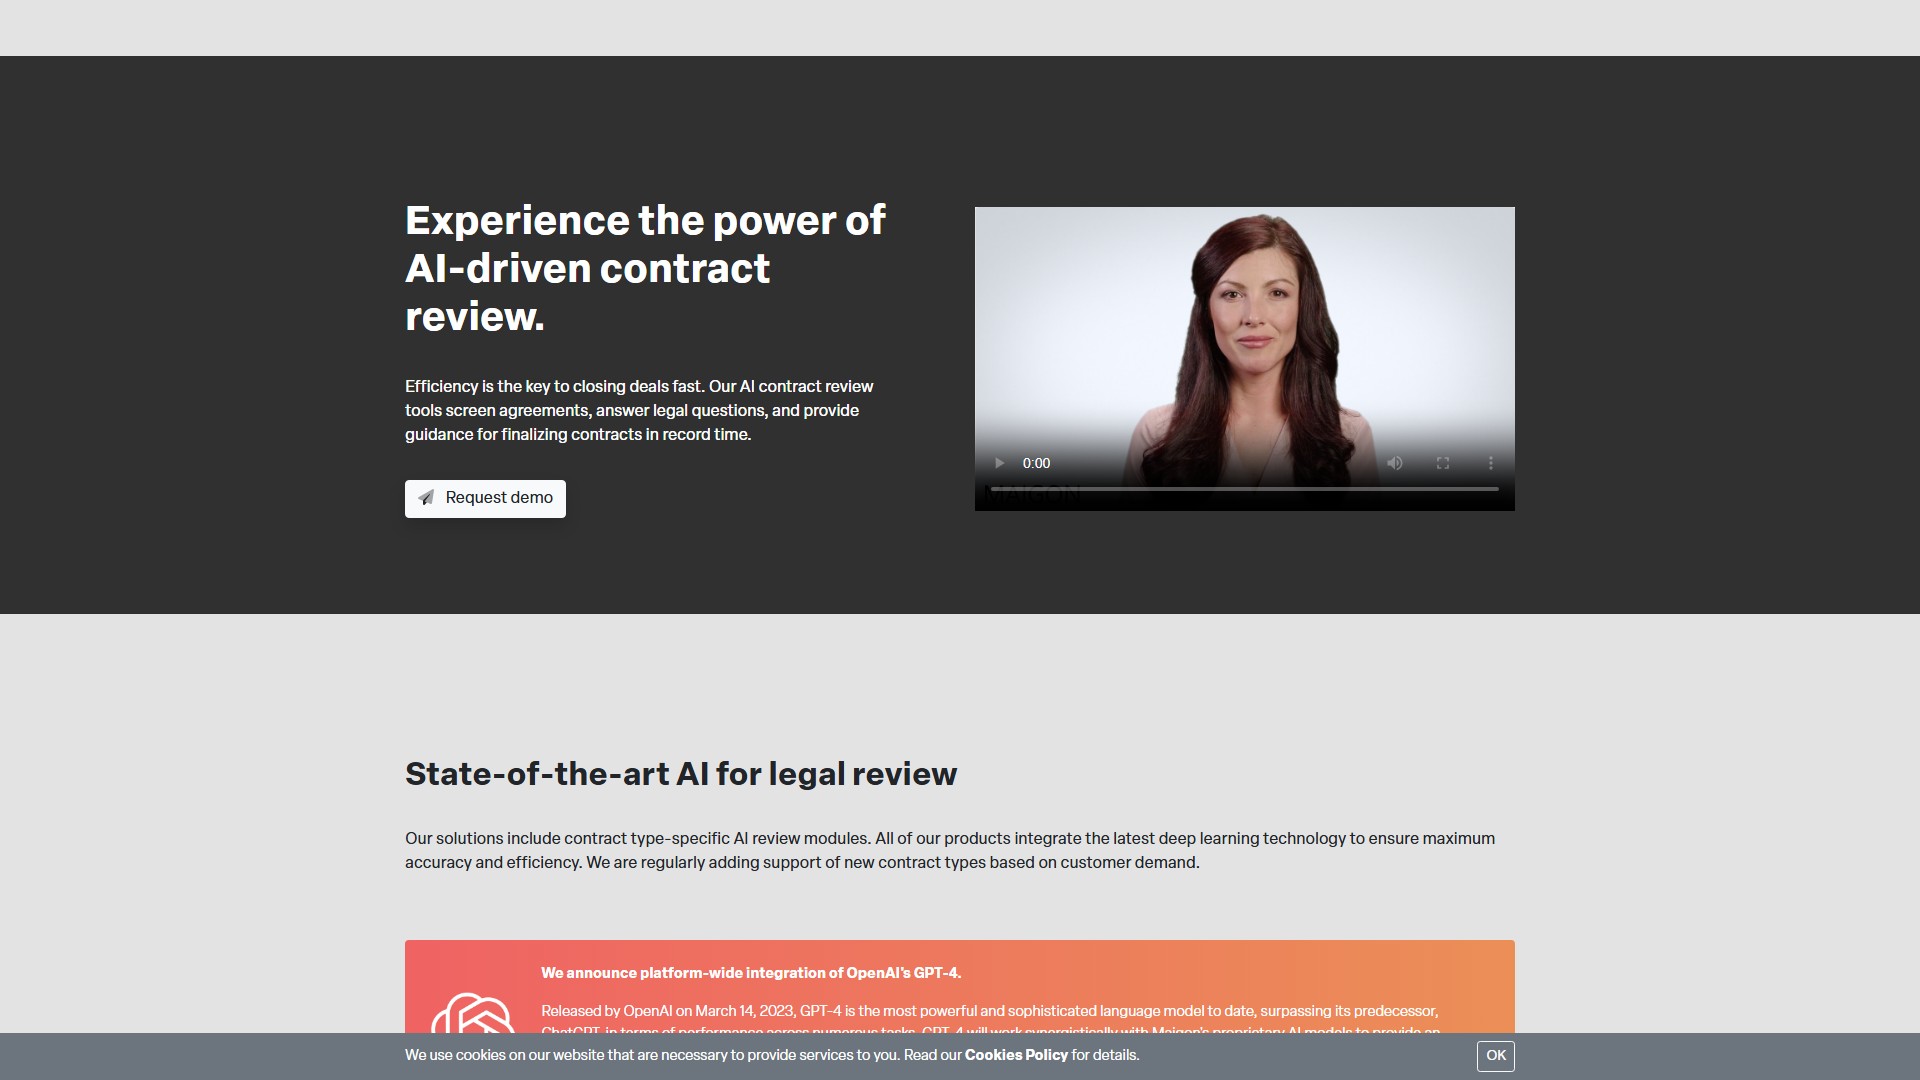The width and height of the screenshot is (1920, 1080).
Task: Enter fullscreen mode on the video
Action: [1443, 463]
